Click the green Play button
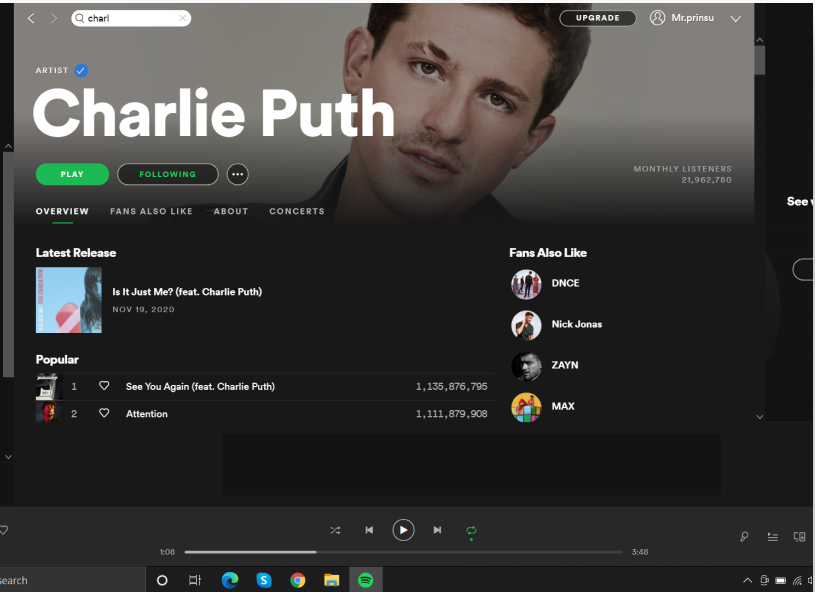 coord(72,174)
